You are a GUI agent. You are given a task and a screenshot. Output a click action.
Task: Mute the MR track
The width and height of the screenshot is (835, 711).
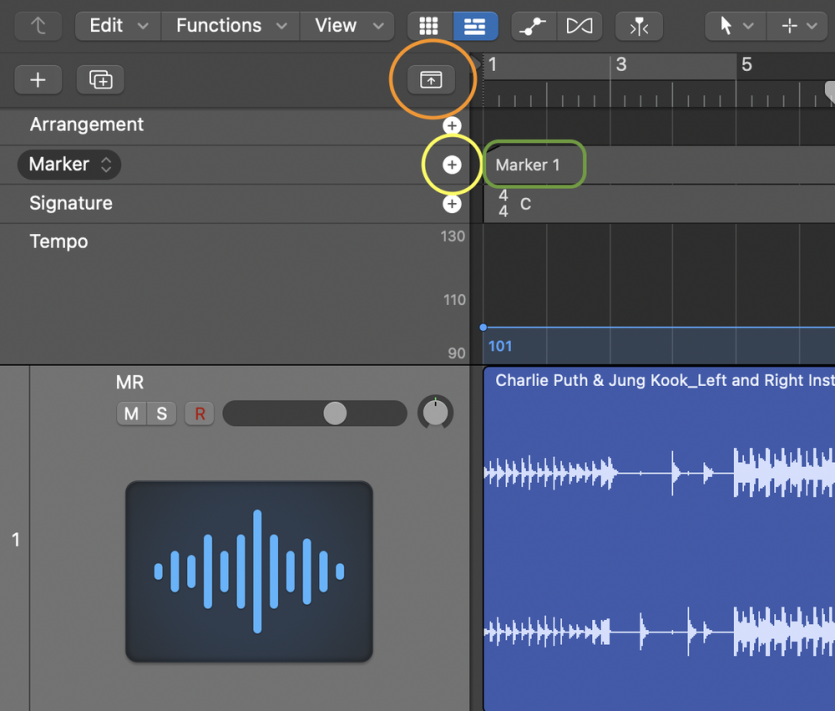pyautogui.click(x=131, y=413)
